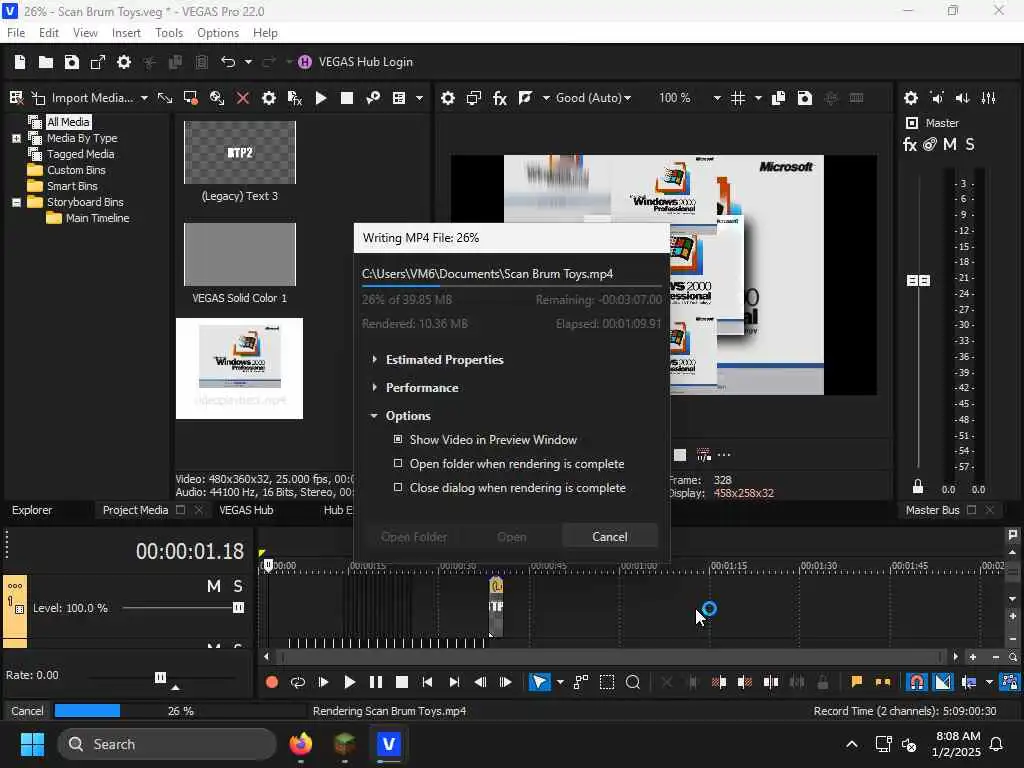1024x768 pixels.
Task: Open Master Bus audio properties gear
Action: [x=910, y=98]
